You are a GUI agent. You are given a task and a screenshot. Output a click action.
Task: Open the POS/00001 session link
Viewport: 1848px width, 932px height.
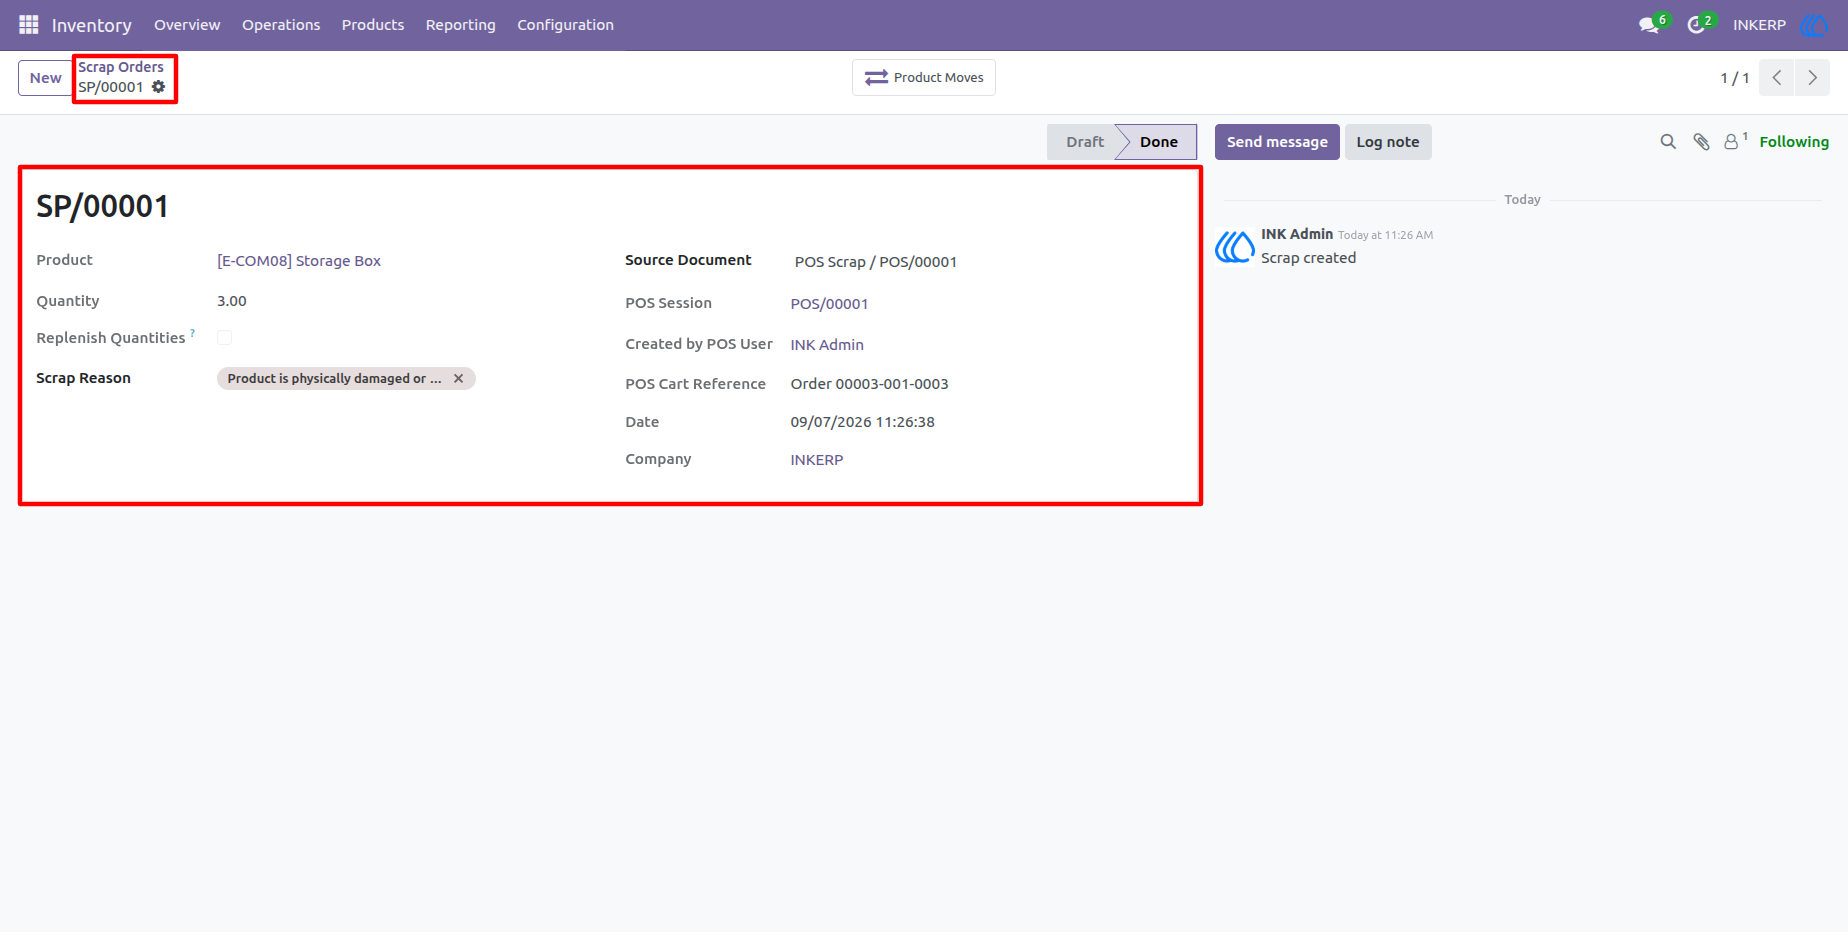tap(829, 304)
